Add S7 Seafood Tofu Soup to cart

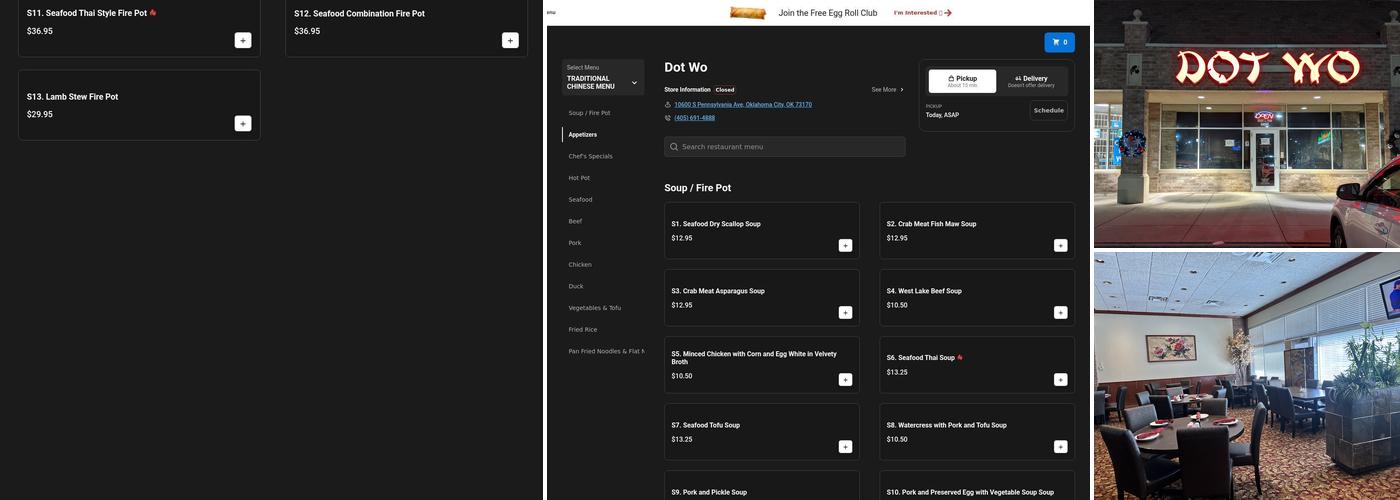845,447
